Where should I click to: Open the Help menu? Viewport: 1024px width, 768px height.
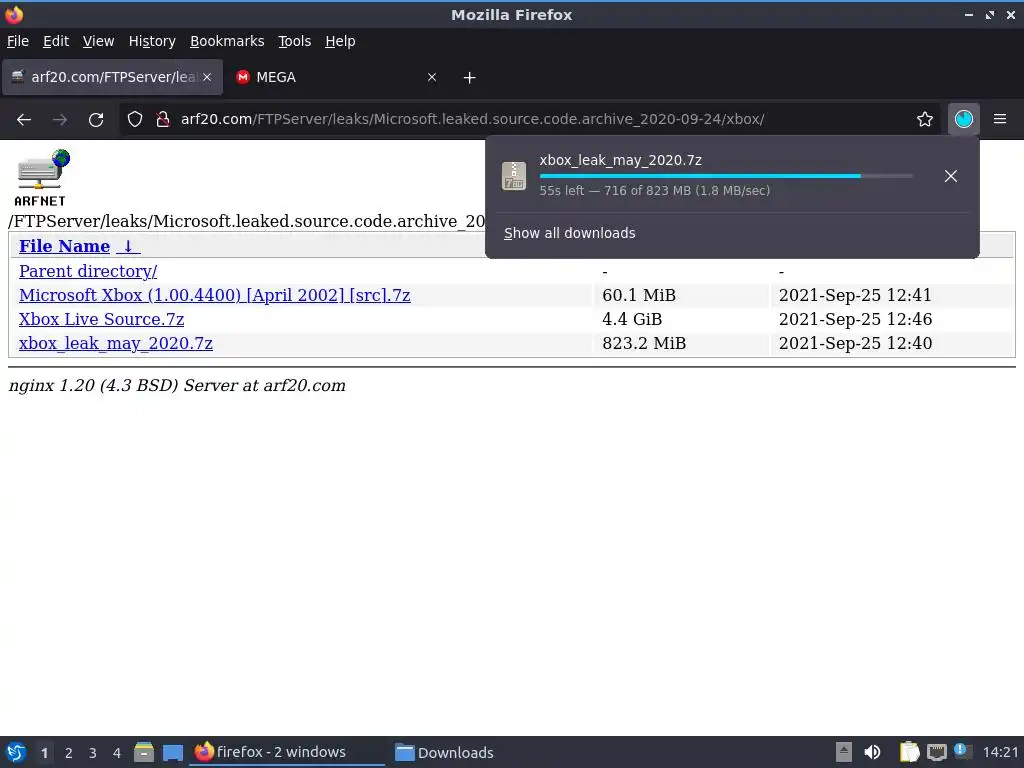pyautogui.click(x=340, y=41)
